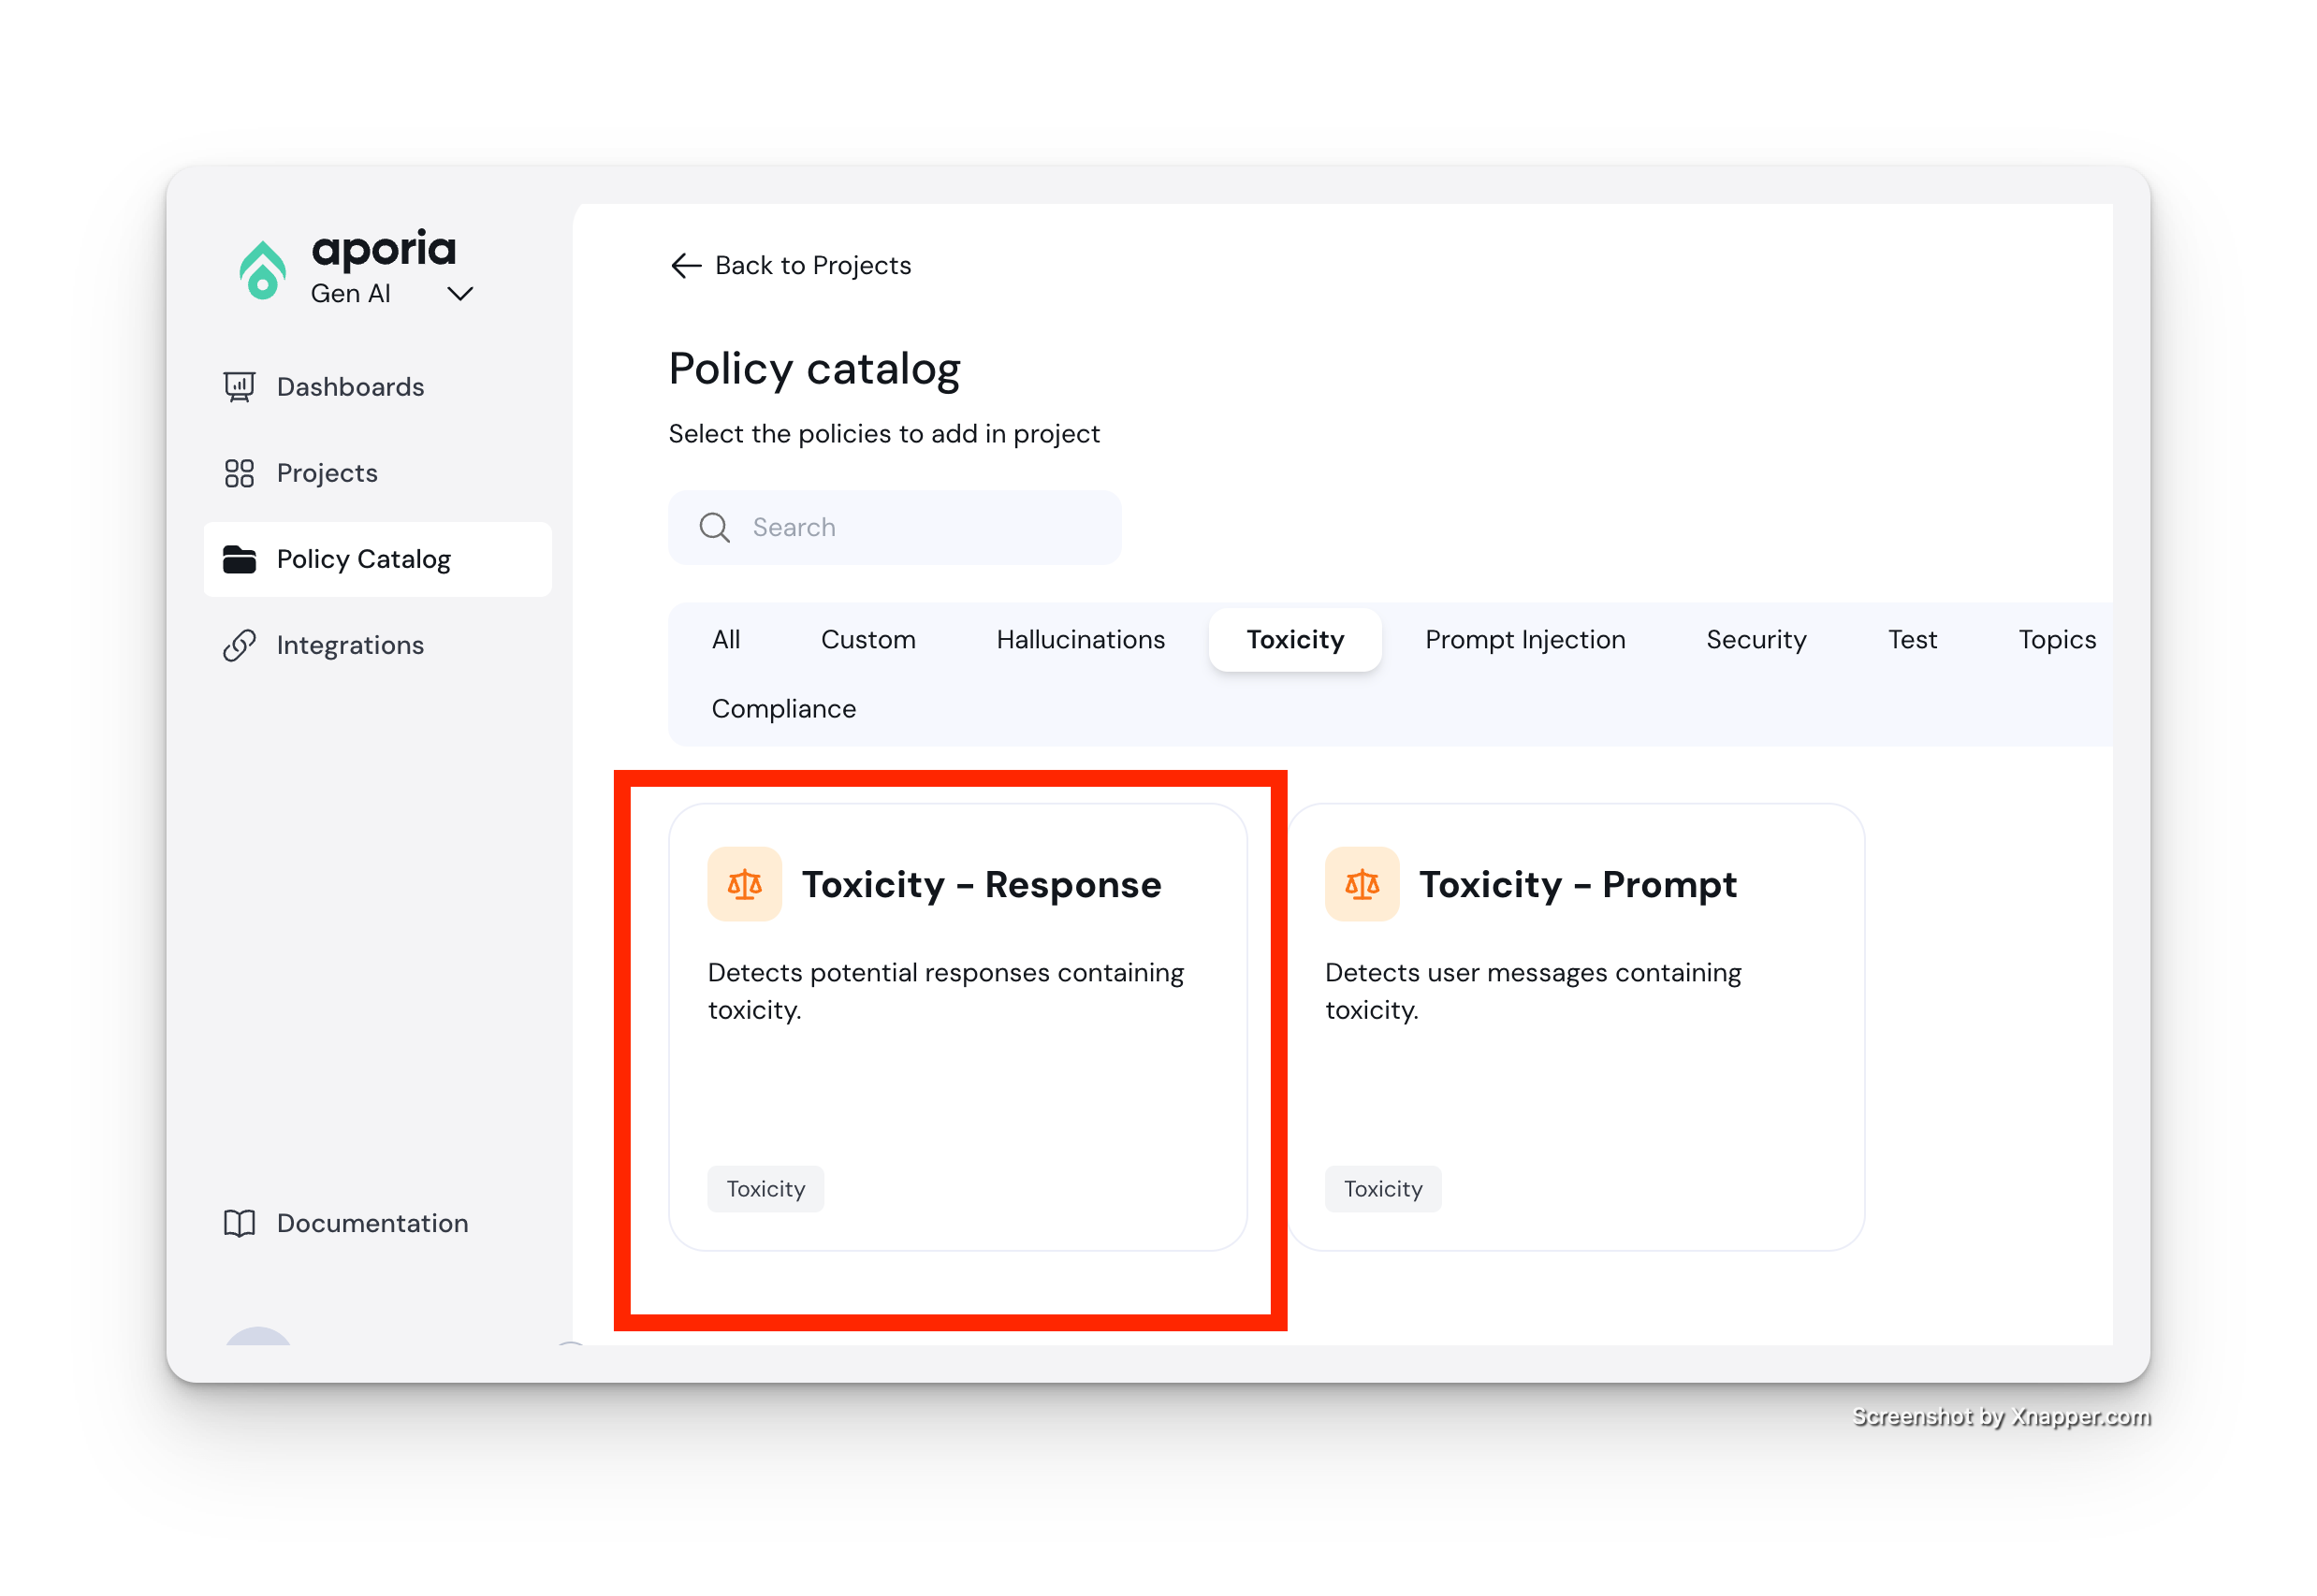Viewport: 2317px width, 1596px height.
Task: Click the search magnifier icon
Action: tap(714, 527)
